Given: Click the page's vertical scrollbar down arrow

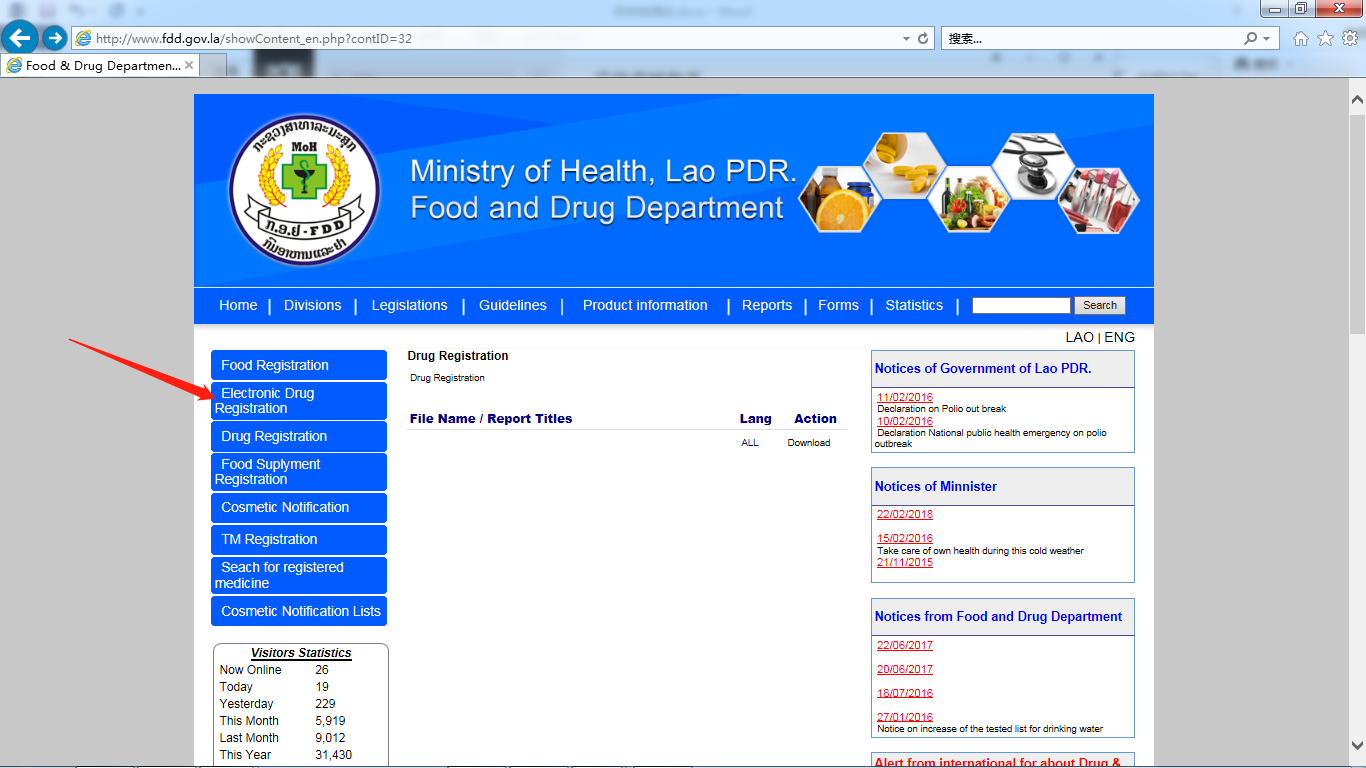Looking at the screenshot, I should coord(1357,744).
